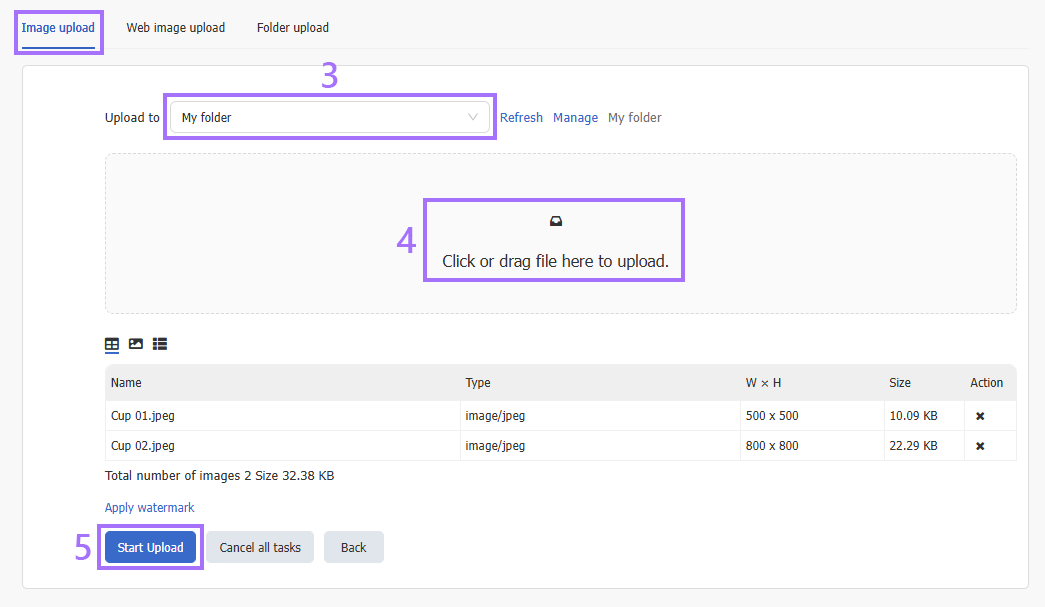The width and height of the screenshot is (1045, 607).
Task: Click the Refresh link
Action: pyautogui.click(x=521, y=118)
